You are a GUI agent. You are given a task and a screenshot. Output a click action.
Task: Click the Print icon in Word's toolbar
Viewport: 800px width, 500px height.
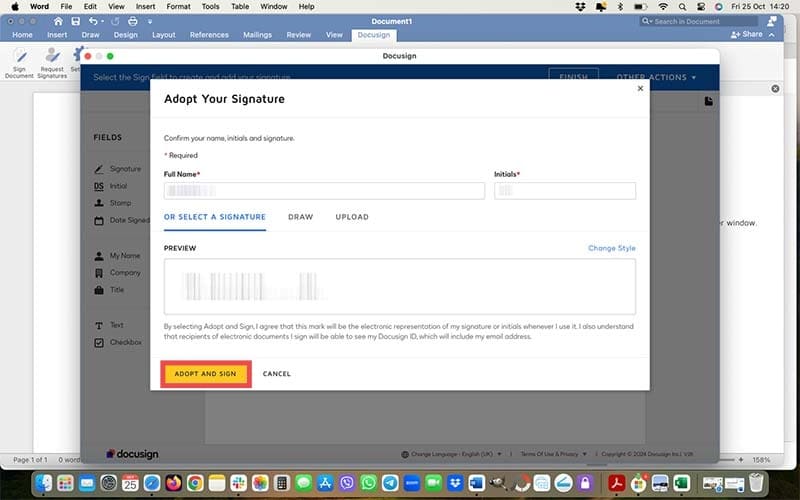133,21
